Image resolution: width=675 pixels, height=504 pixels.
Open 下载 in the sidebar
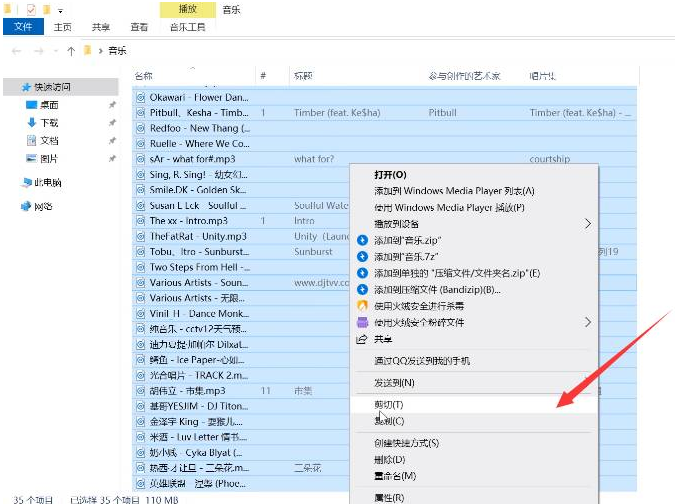click(x=49, y=123)
